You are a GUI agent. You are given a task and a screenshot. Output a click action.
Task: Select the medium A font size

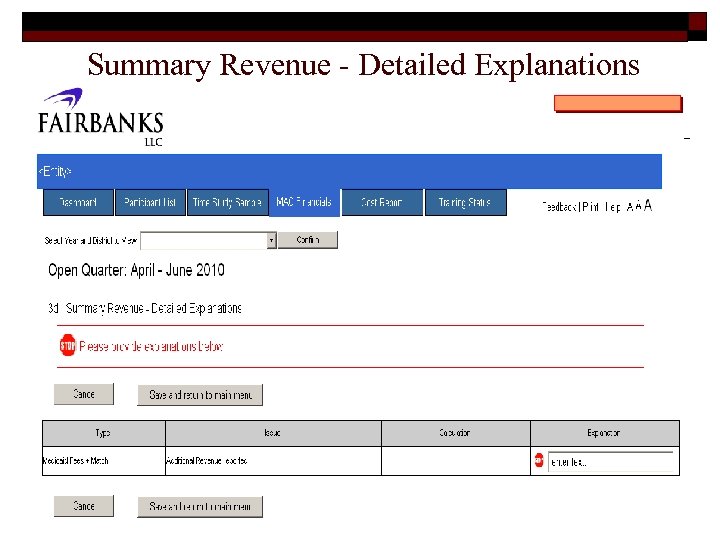[x=638, y=206]
